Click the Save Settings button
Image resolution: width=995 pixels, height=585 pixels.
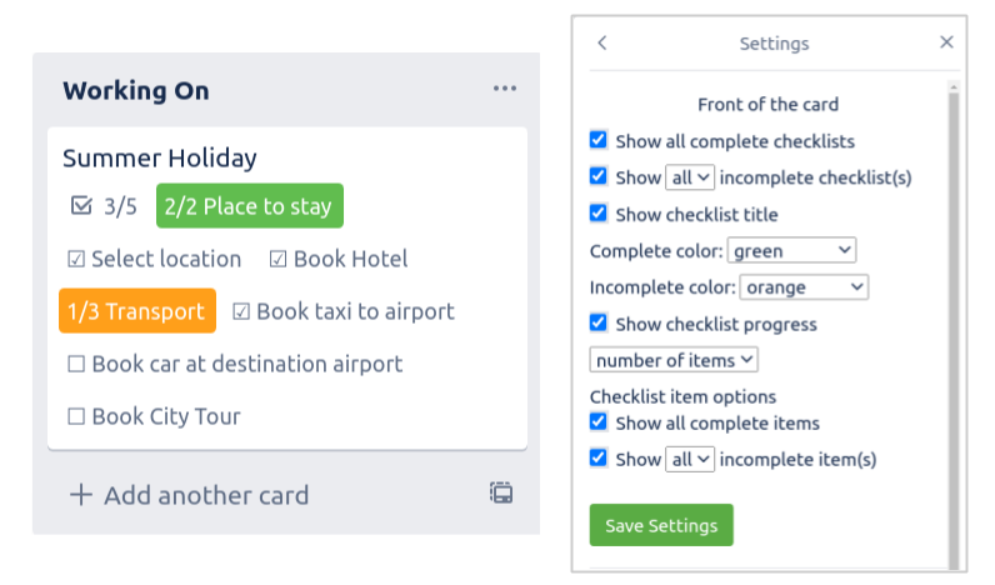pyautogui.click(x=661, y=524)
